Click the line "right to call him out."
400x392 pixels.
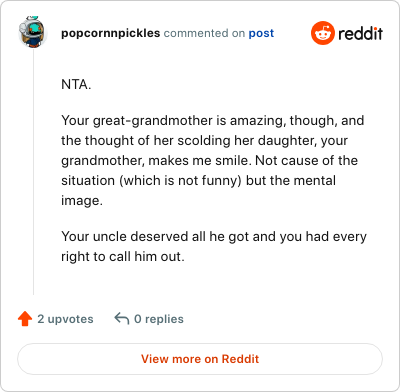pyautogui.click(x=123, y=257)
